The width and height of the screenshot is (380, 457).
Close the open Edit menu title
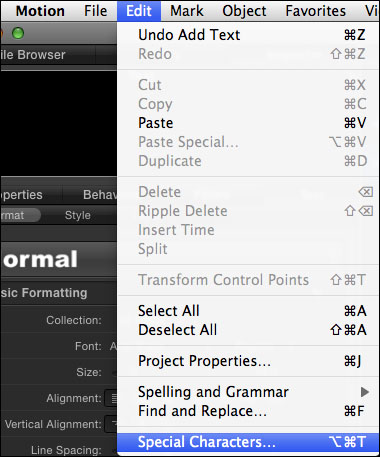[x=139, y=11]
